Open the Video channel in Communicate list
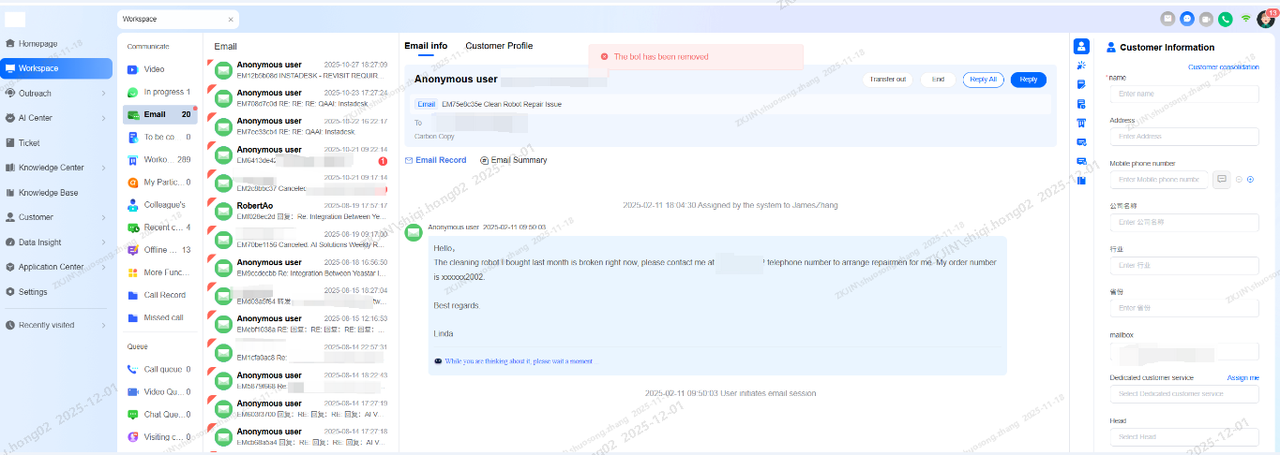The height and width of the screenshot is (455, 1280). (x=153, y=69)
